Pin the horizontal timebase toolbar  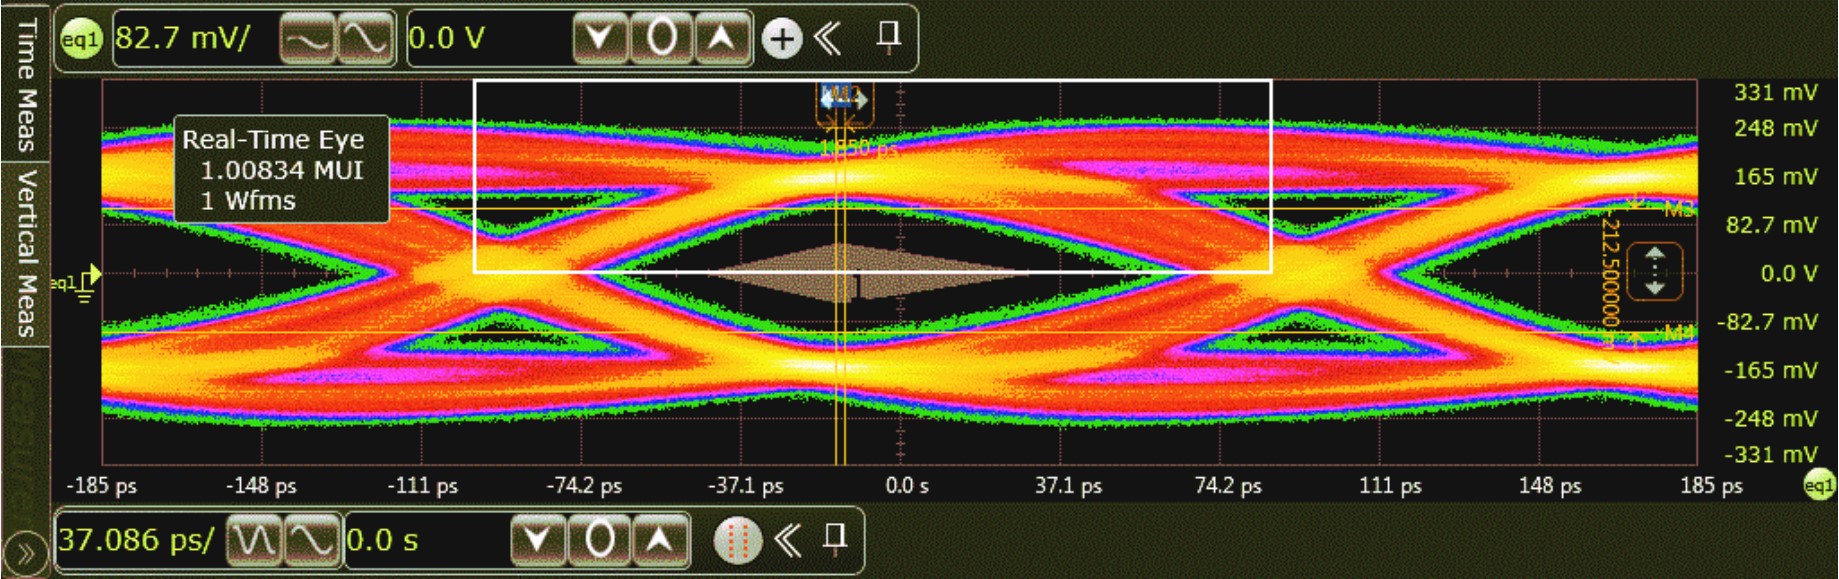pyautogui.click(x=834, y=539)
